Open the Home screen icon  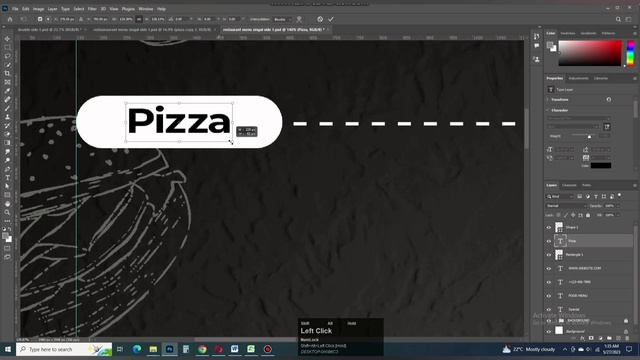click(10, 19)
